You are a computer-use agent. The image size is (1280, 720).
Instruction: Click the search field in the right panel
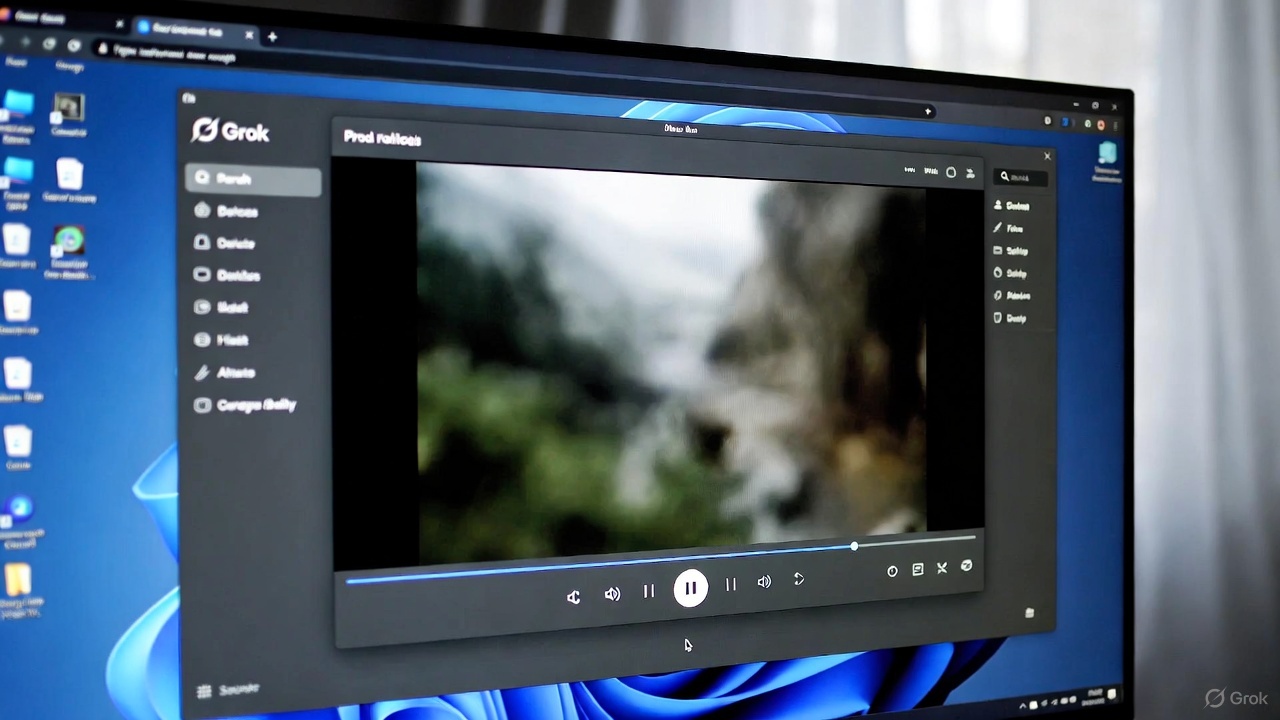1020,176
